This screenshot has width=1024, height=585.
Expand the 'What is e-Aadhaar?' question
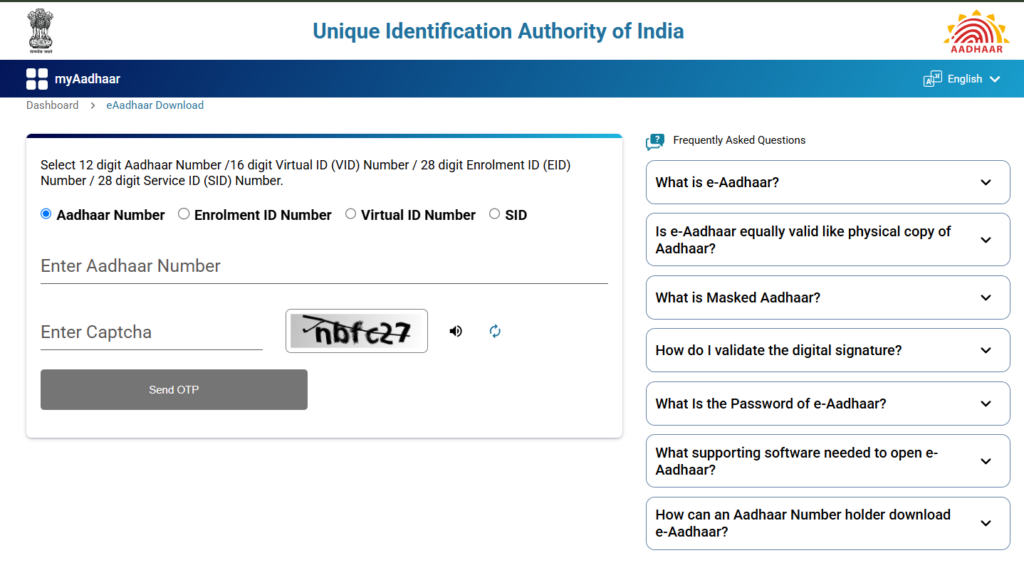(x=828, y=182)
